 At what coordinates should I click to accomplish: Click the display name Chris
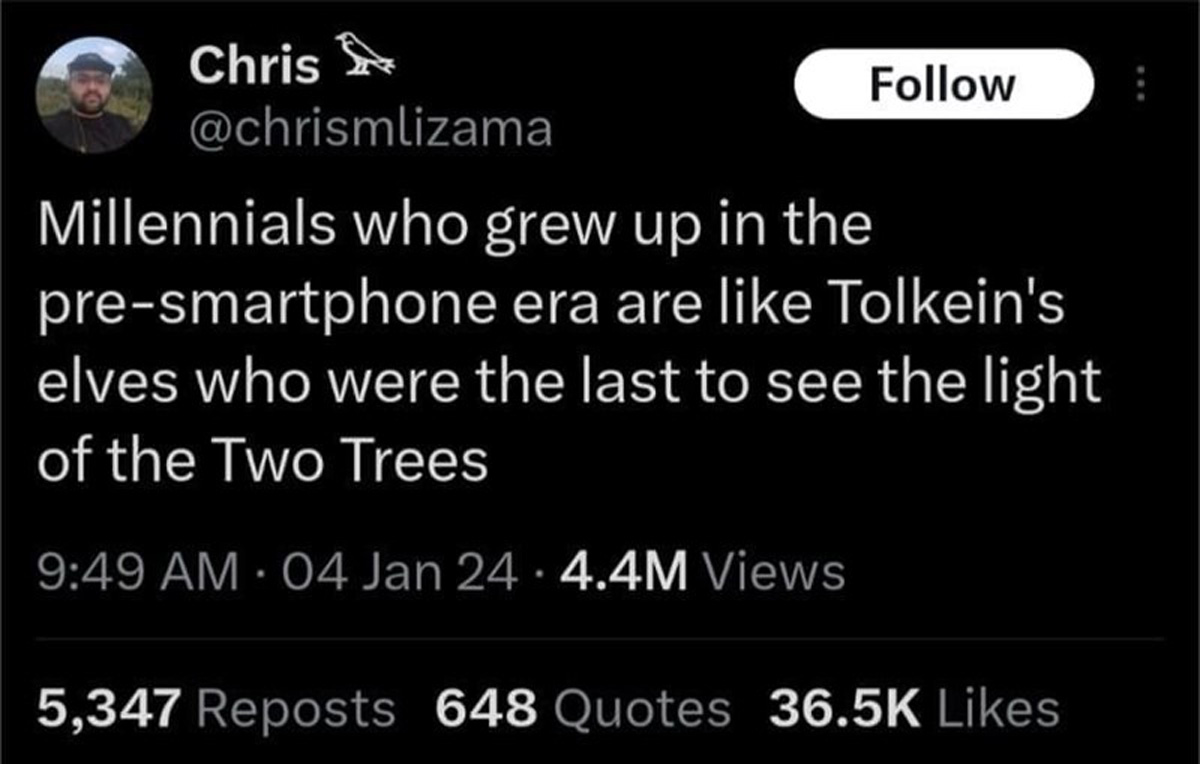[x=254, y=67]
